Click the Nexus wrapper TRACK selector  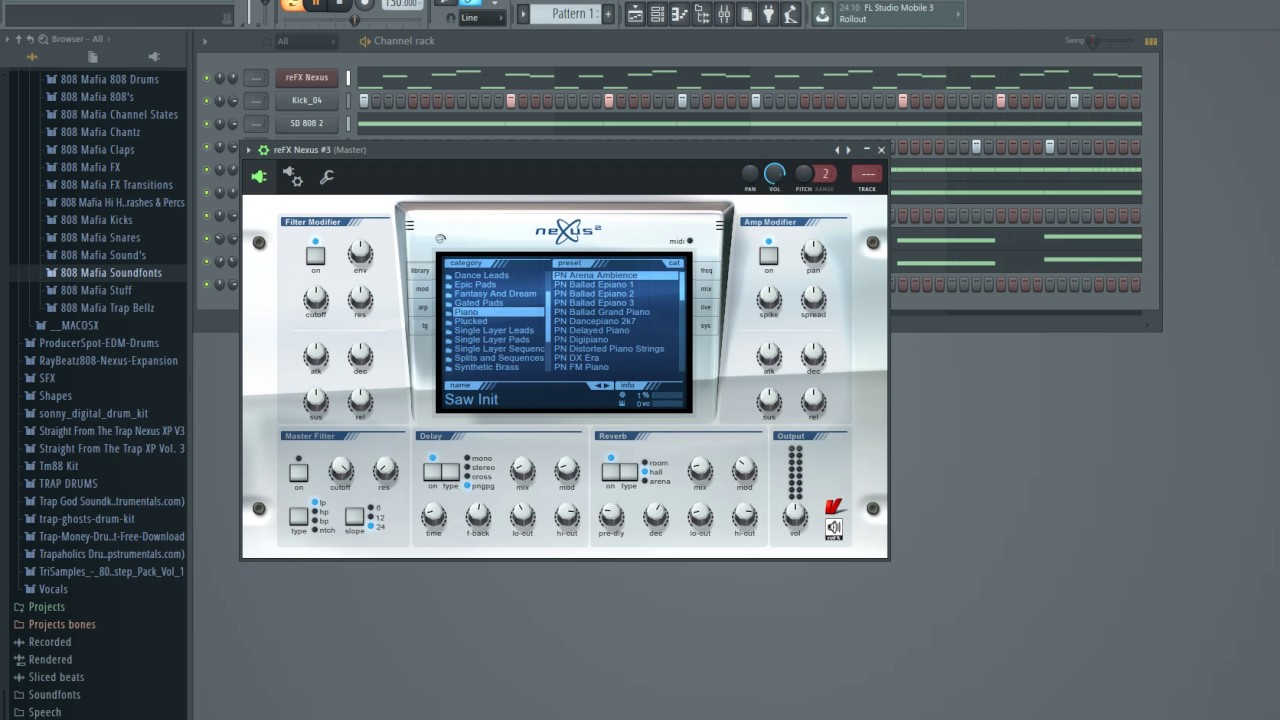point(867,174)
